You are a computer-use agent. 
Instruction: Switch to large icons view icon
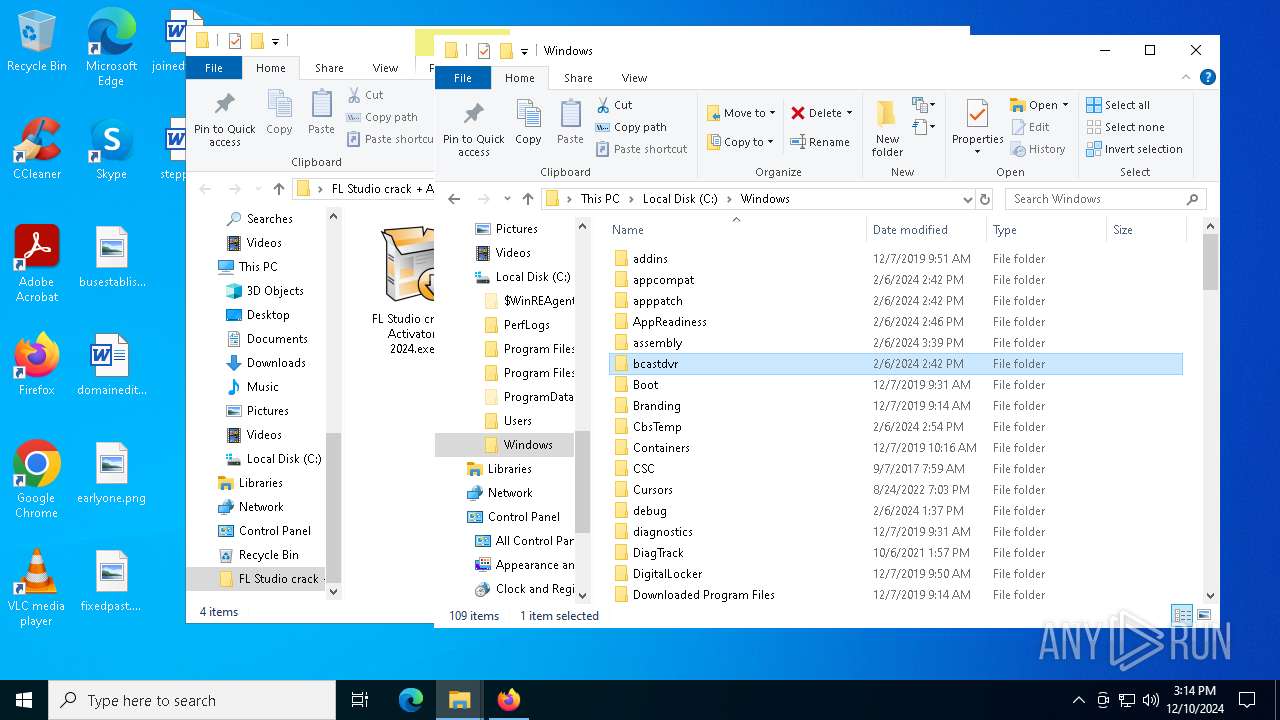1203,615
